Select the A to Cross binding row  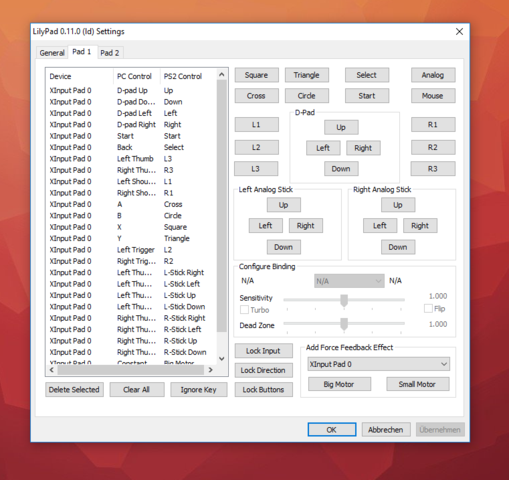[131, 204]
